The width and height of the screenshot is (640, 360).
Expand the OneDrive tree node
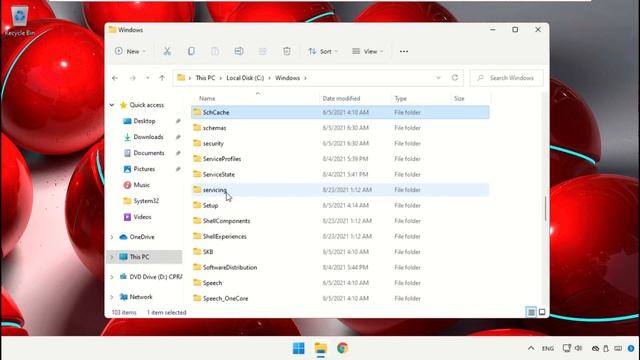coord(112,237)
